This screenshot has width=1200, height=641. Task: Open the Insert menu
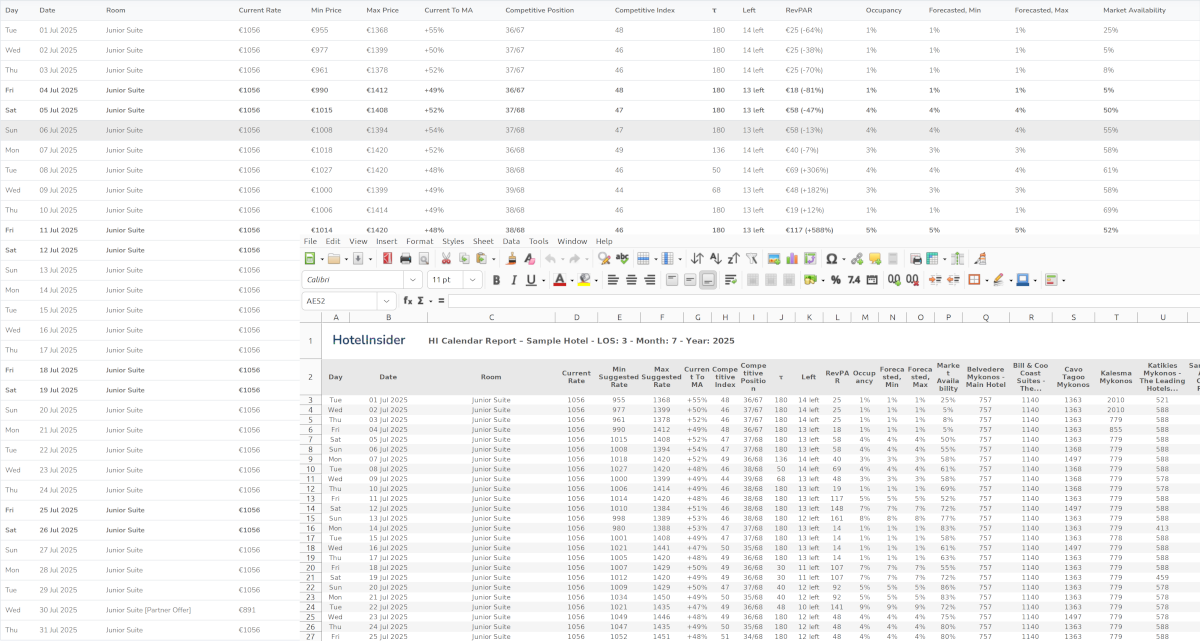click(x=386, y=241)
